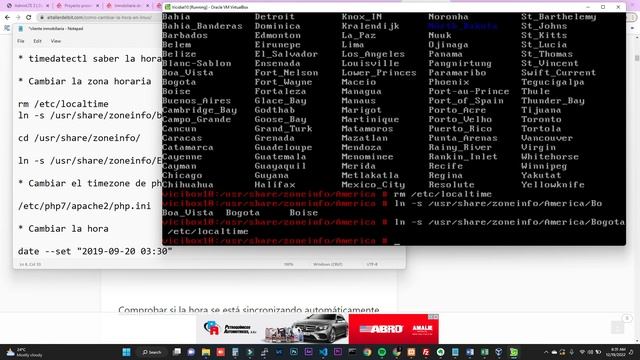Go forward in the Chrome browser

click(x=18, y=18)
